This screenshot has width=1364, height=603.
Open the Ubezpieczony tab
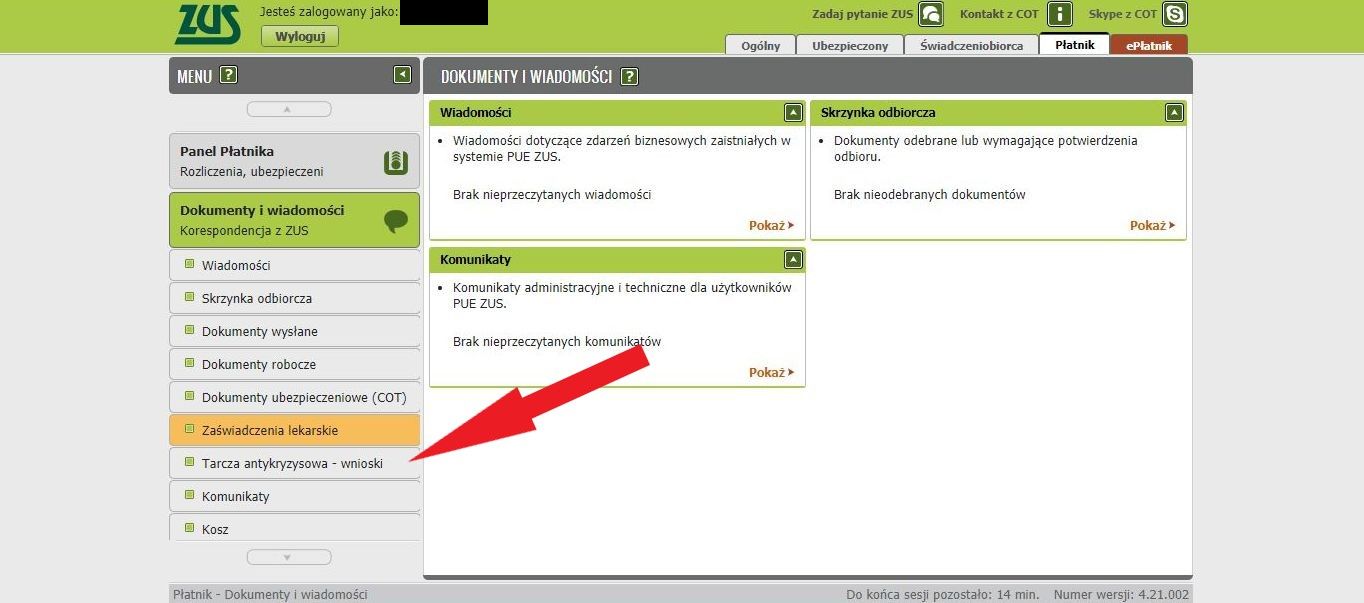(849, 45)
